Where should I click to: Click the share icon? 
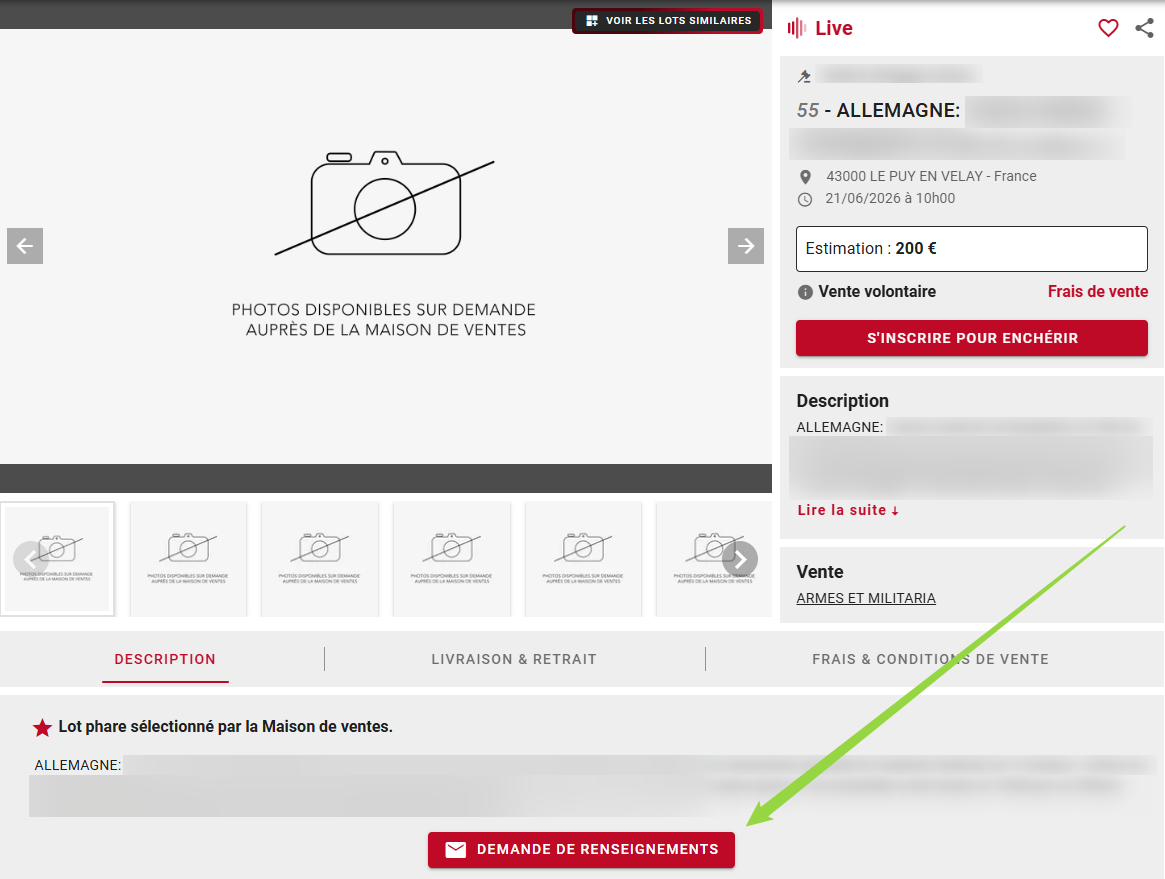pyautogui.click(x=1144, y=28)
